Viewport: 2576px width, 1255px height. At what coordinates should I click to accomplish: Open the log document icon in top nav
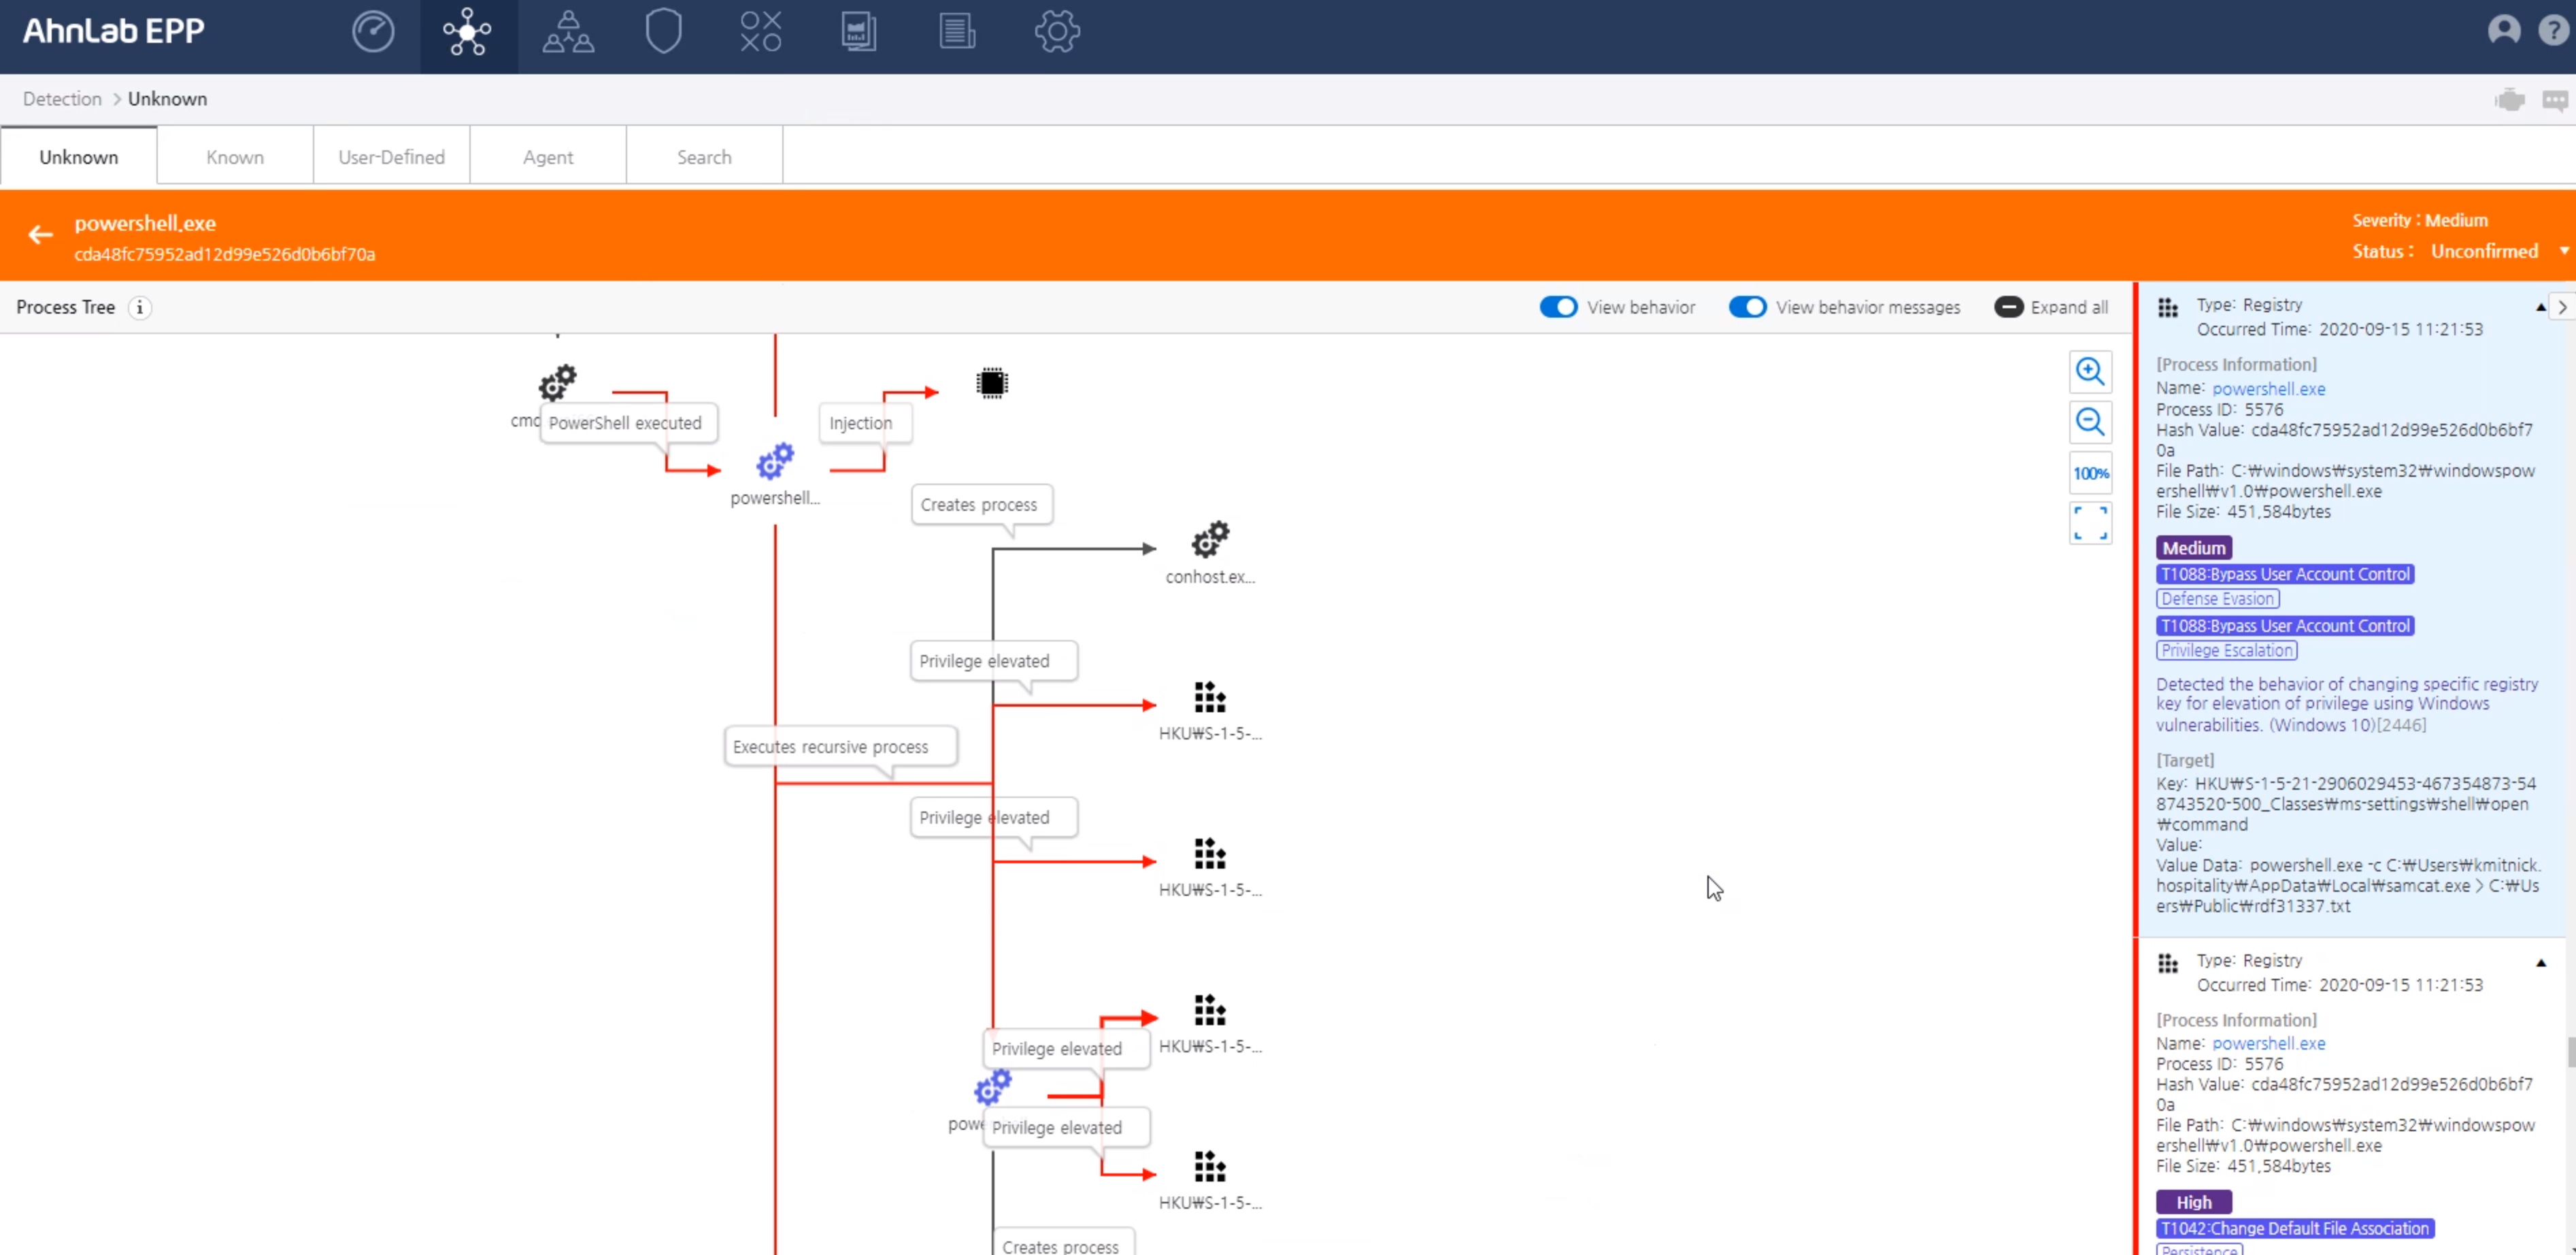tap(957, 32)
